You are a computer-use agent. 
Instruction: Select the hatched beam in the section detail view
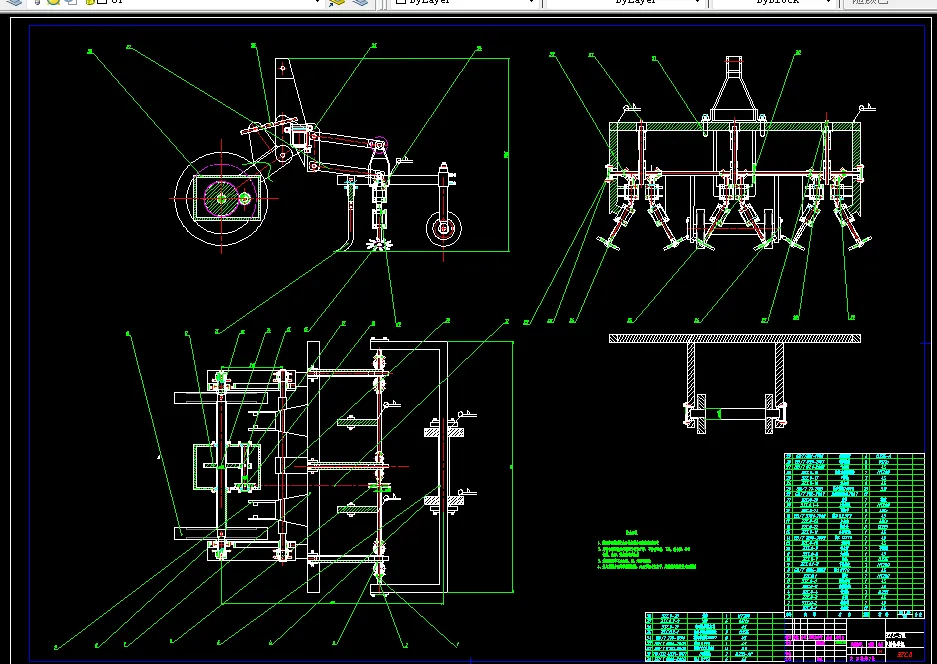tap(734, 338)
